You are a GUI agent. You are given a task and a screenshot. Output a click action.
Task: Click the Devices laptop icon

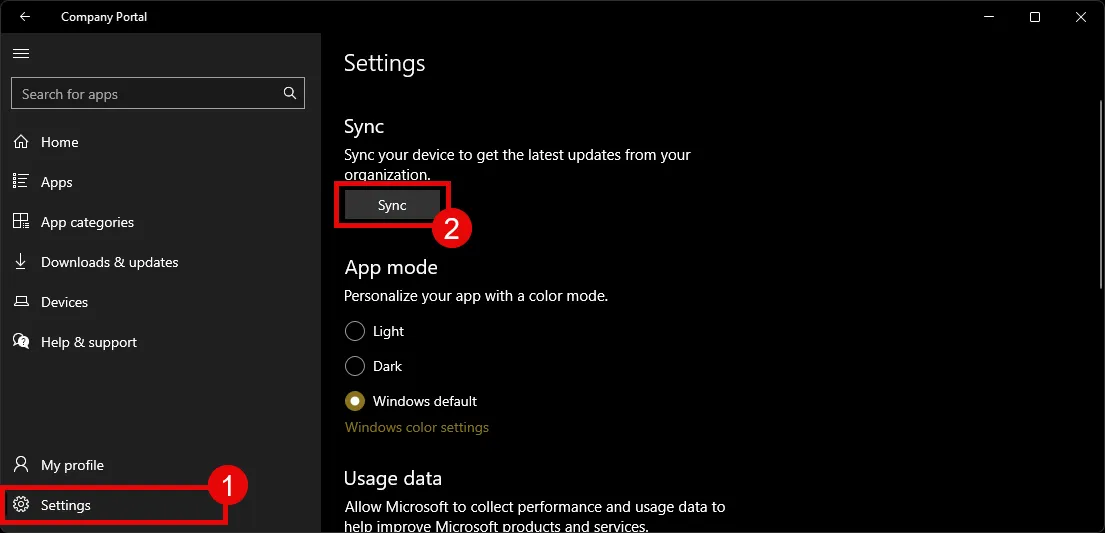(21, 302)
